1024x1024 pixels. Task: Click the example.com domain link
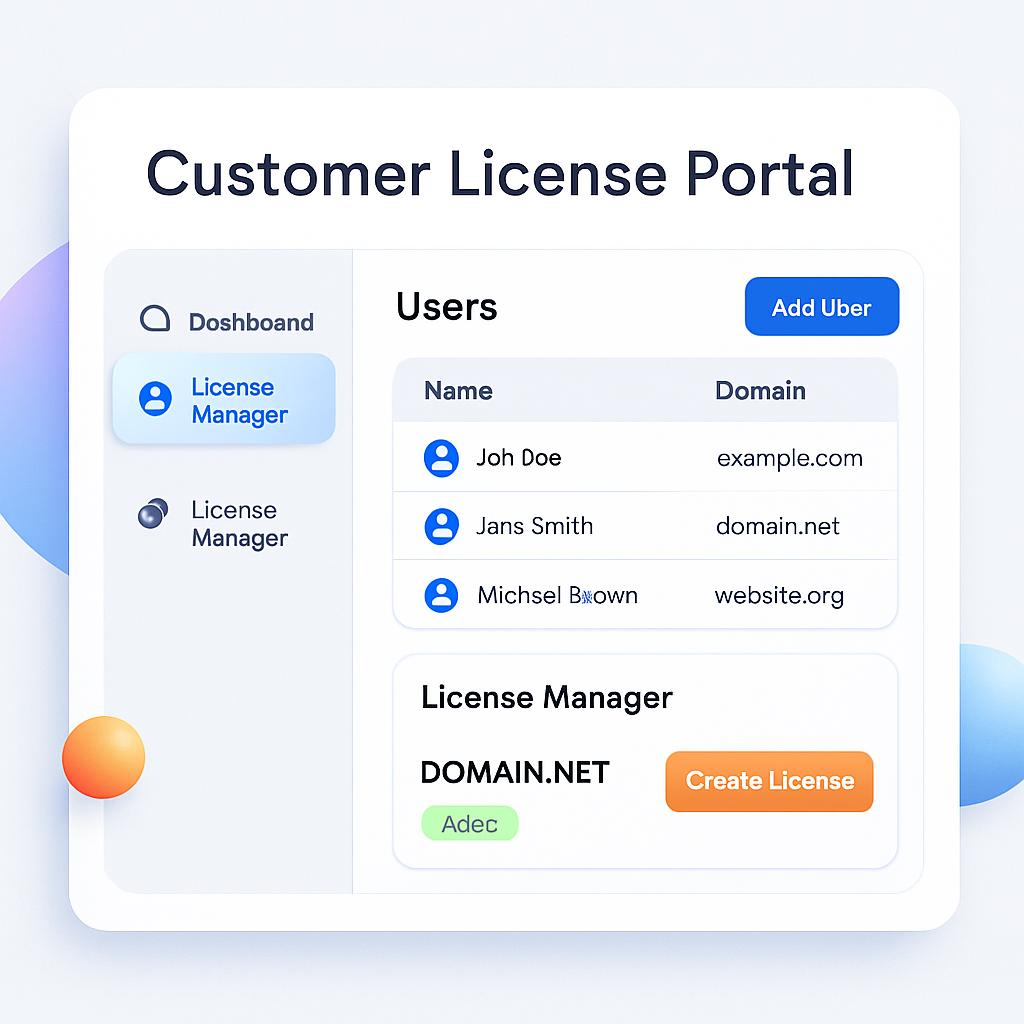[x=789, y=457]
